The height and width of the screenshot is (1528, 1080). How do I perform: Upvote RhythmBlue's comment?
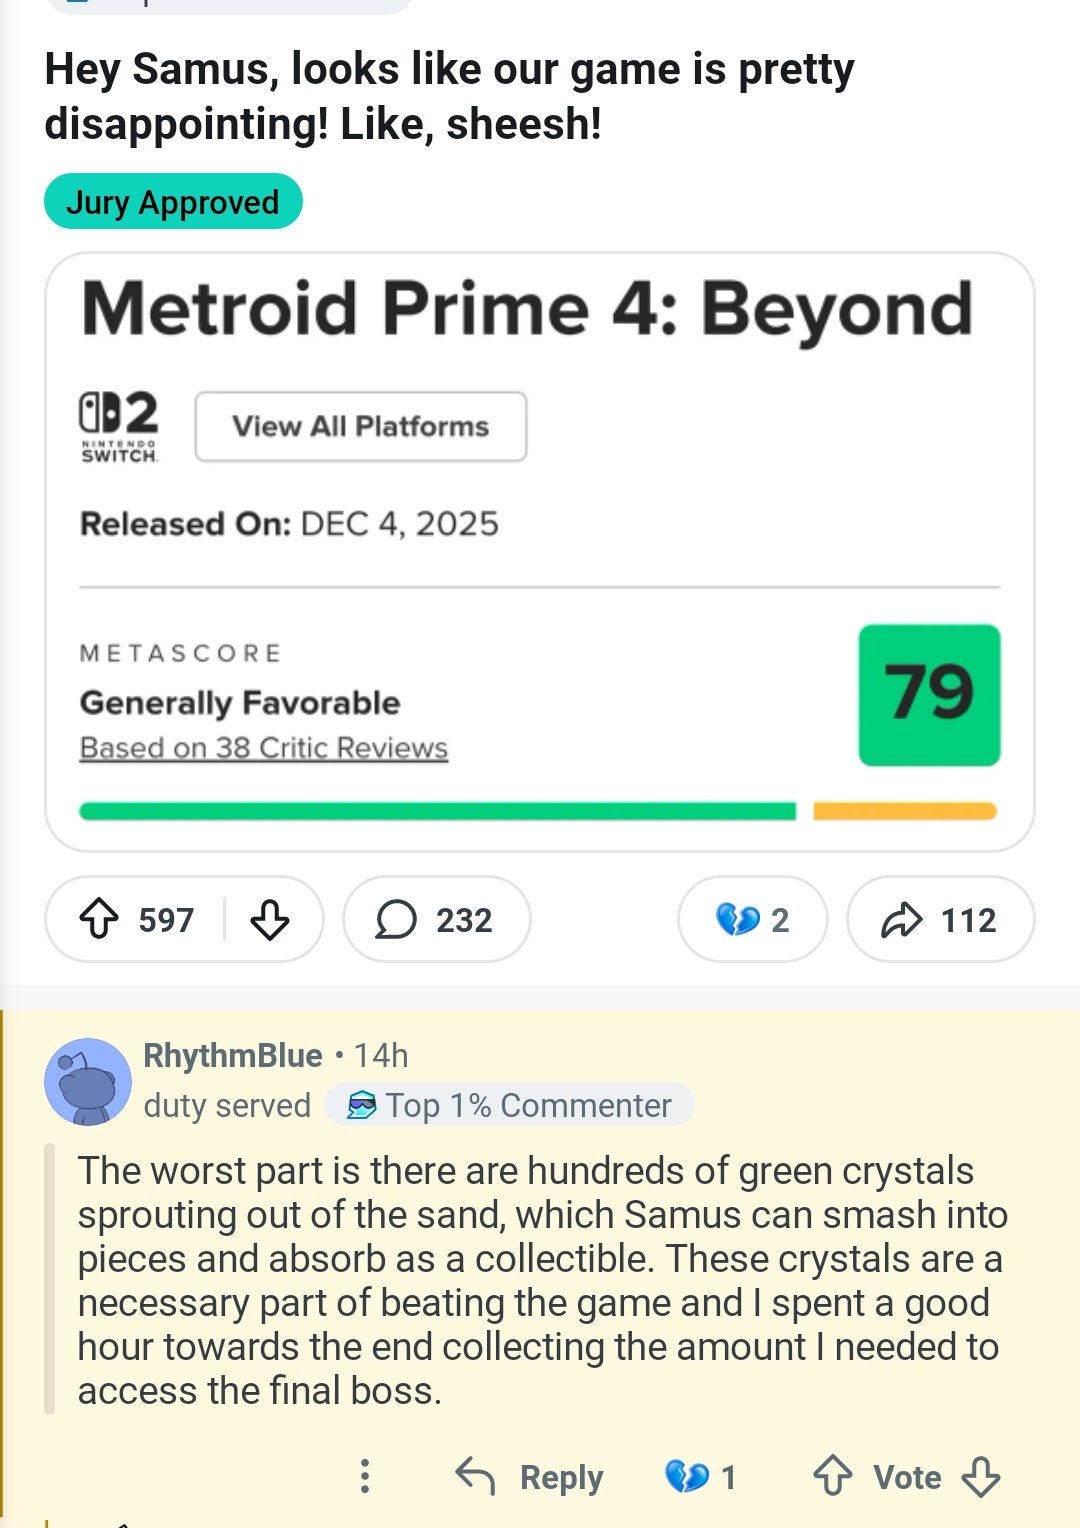[x=832, y=1476]
